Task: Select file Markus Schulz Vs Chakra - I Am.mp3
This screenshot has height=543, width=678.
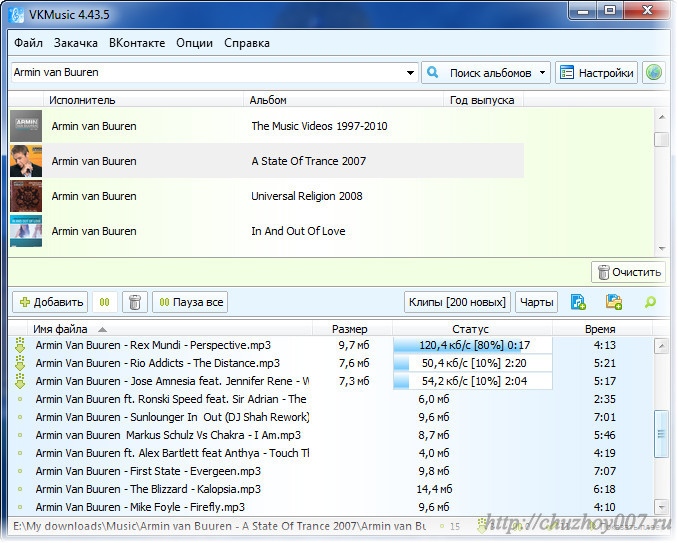Action: tap(168, 435)
